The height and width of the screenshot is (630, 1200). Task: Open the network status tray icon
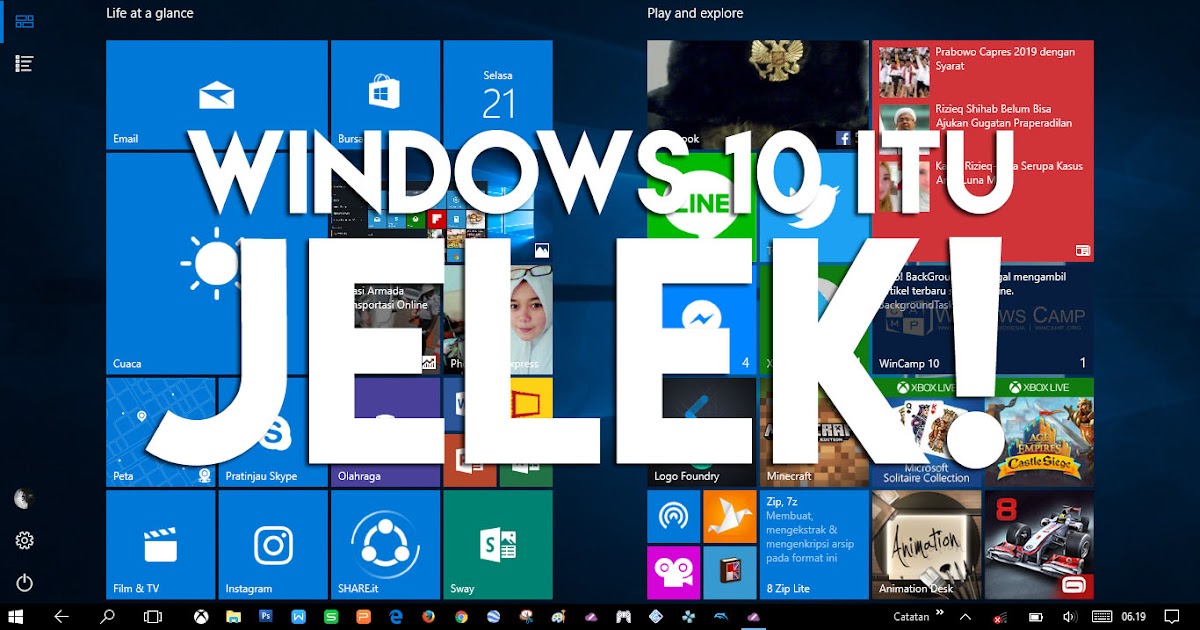point(1000,617)
